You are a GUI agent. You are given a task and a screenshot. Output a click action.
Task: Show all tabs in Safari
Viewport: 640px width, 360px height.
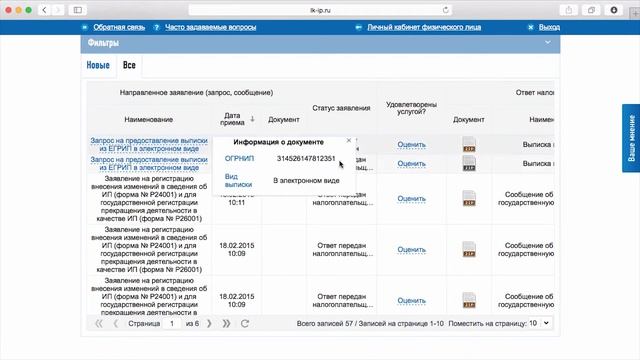coord(591,10)
